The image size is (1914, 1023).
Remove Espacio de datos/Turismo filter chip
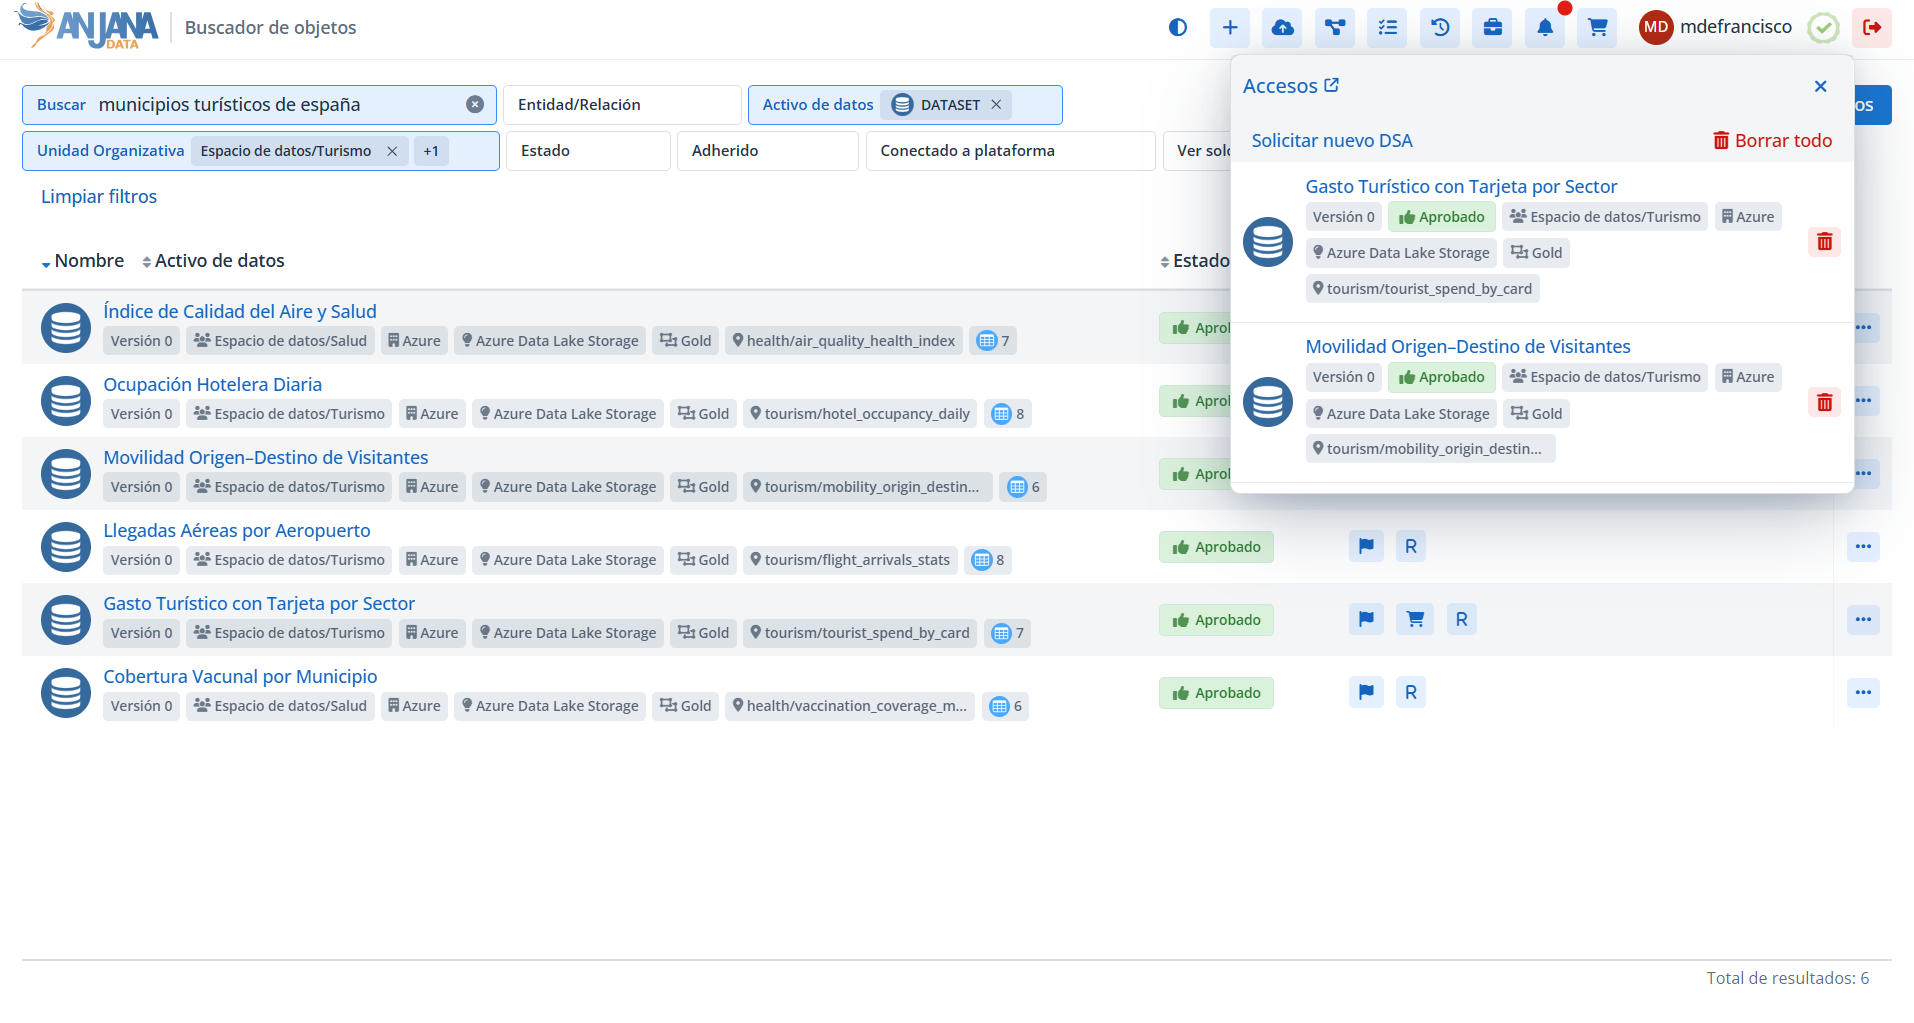392,151
